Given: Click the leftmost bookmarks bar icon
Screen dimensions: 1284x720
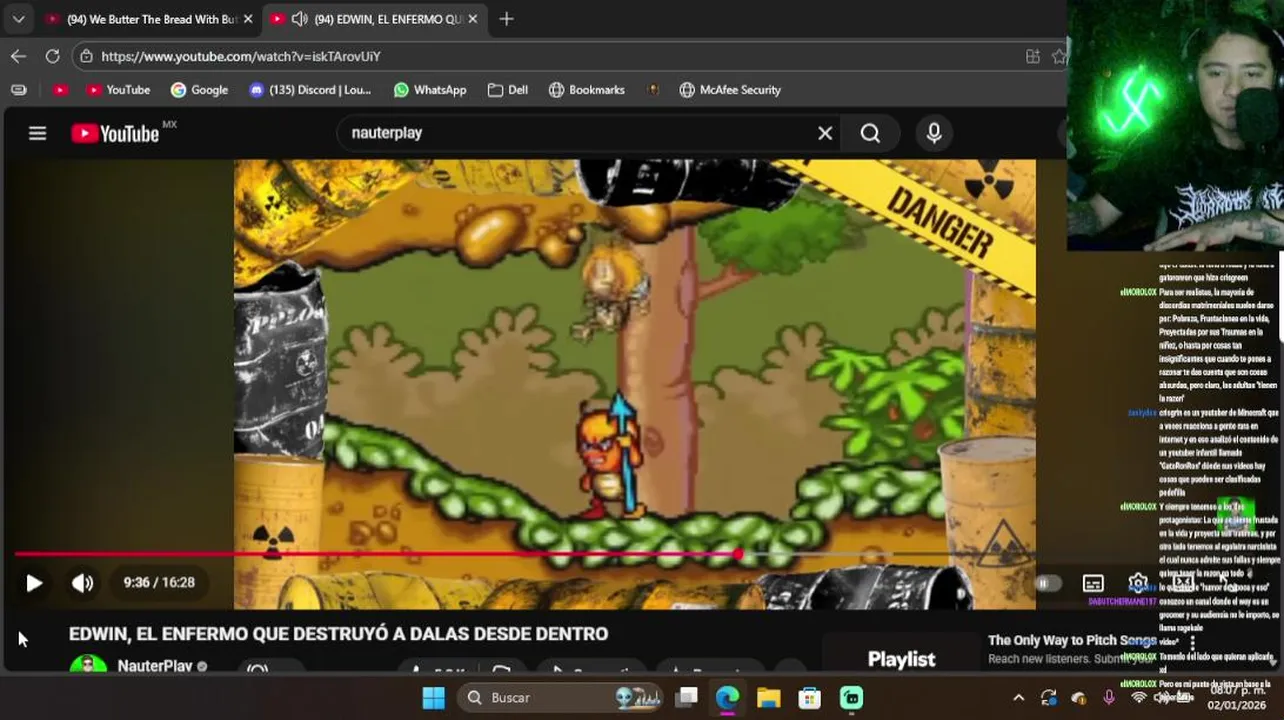Looking at the screenshot, I should (18, 90).
